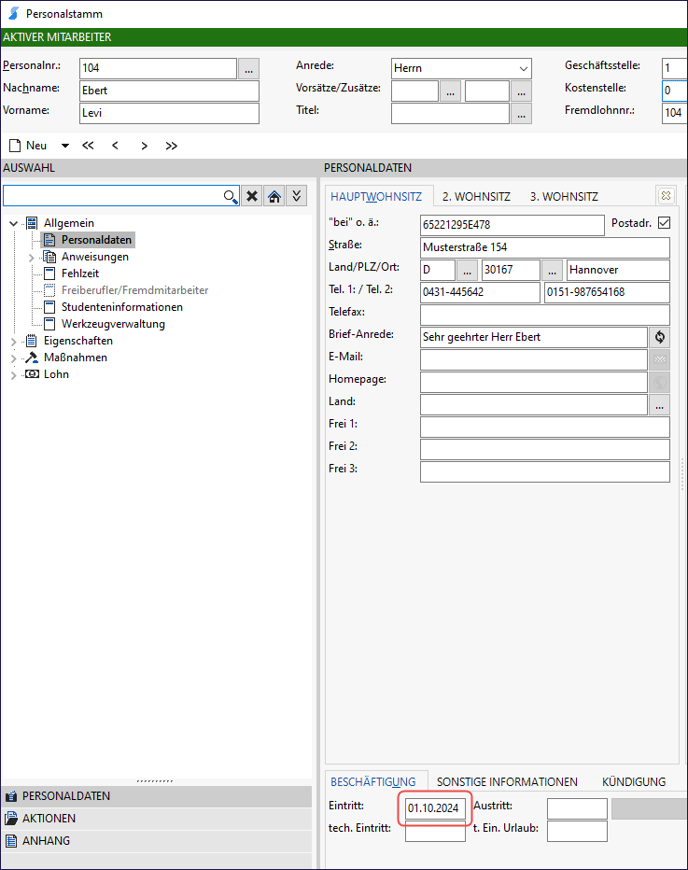Switch to the Sonstige Informationen tab

pos(507,782)
